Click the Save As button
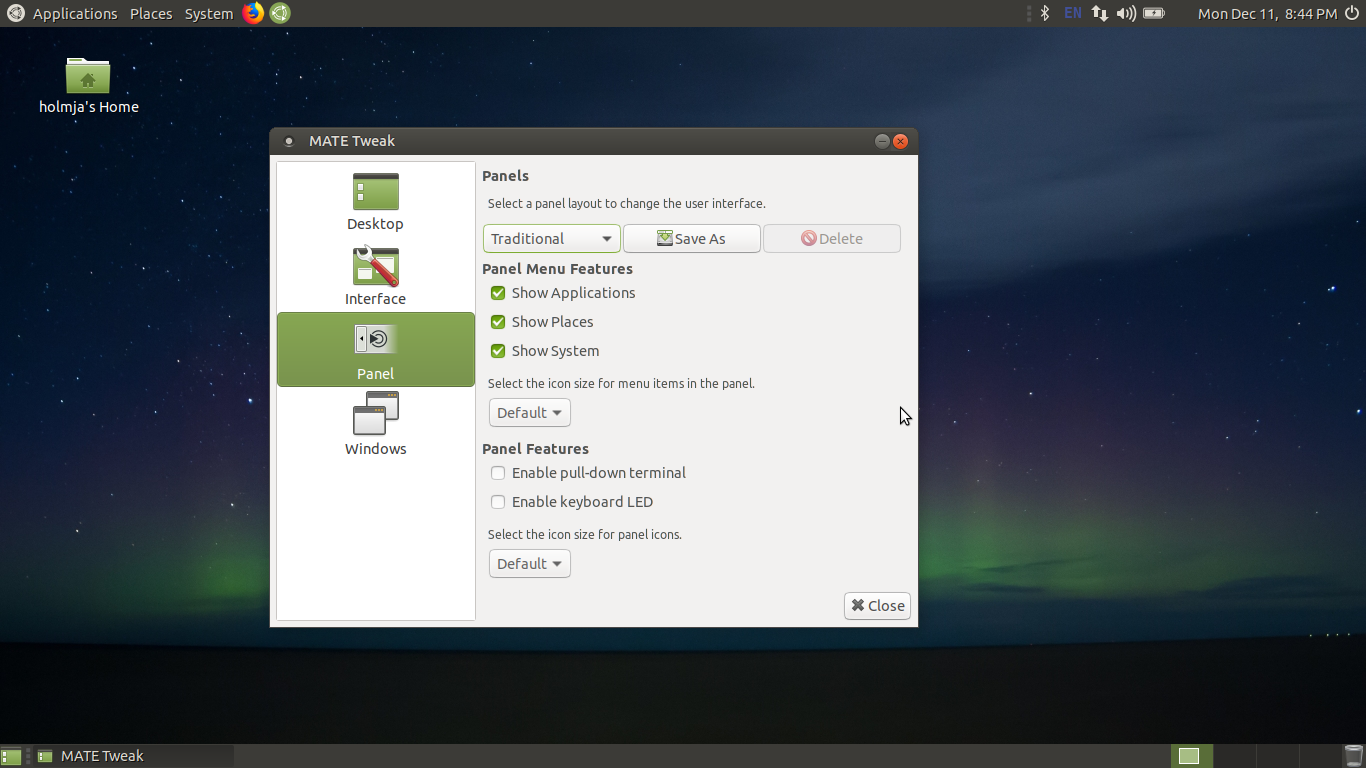The height and width of the screenshot is (768, 1366). pyautogui.click(x=692, y=239)
